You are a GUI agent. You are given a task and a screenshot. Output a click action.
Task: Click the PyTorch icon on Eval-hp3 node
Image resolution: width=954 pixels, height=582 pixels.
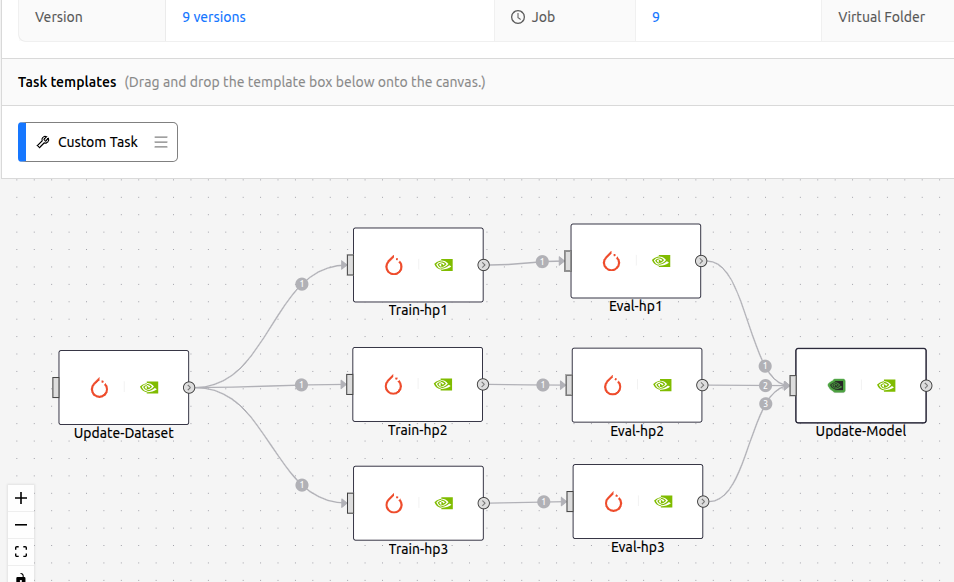click(x=611, y=503)
